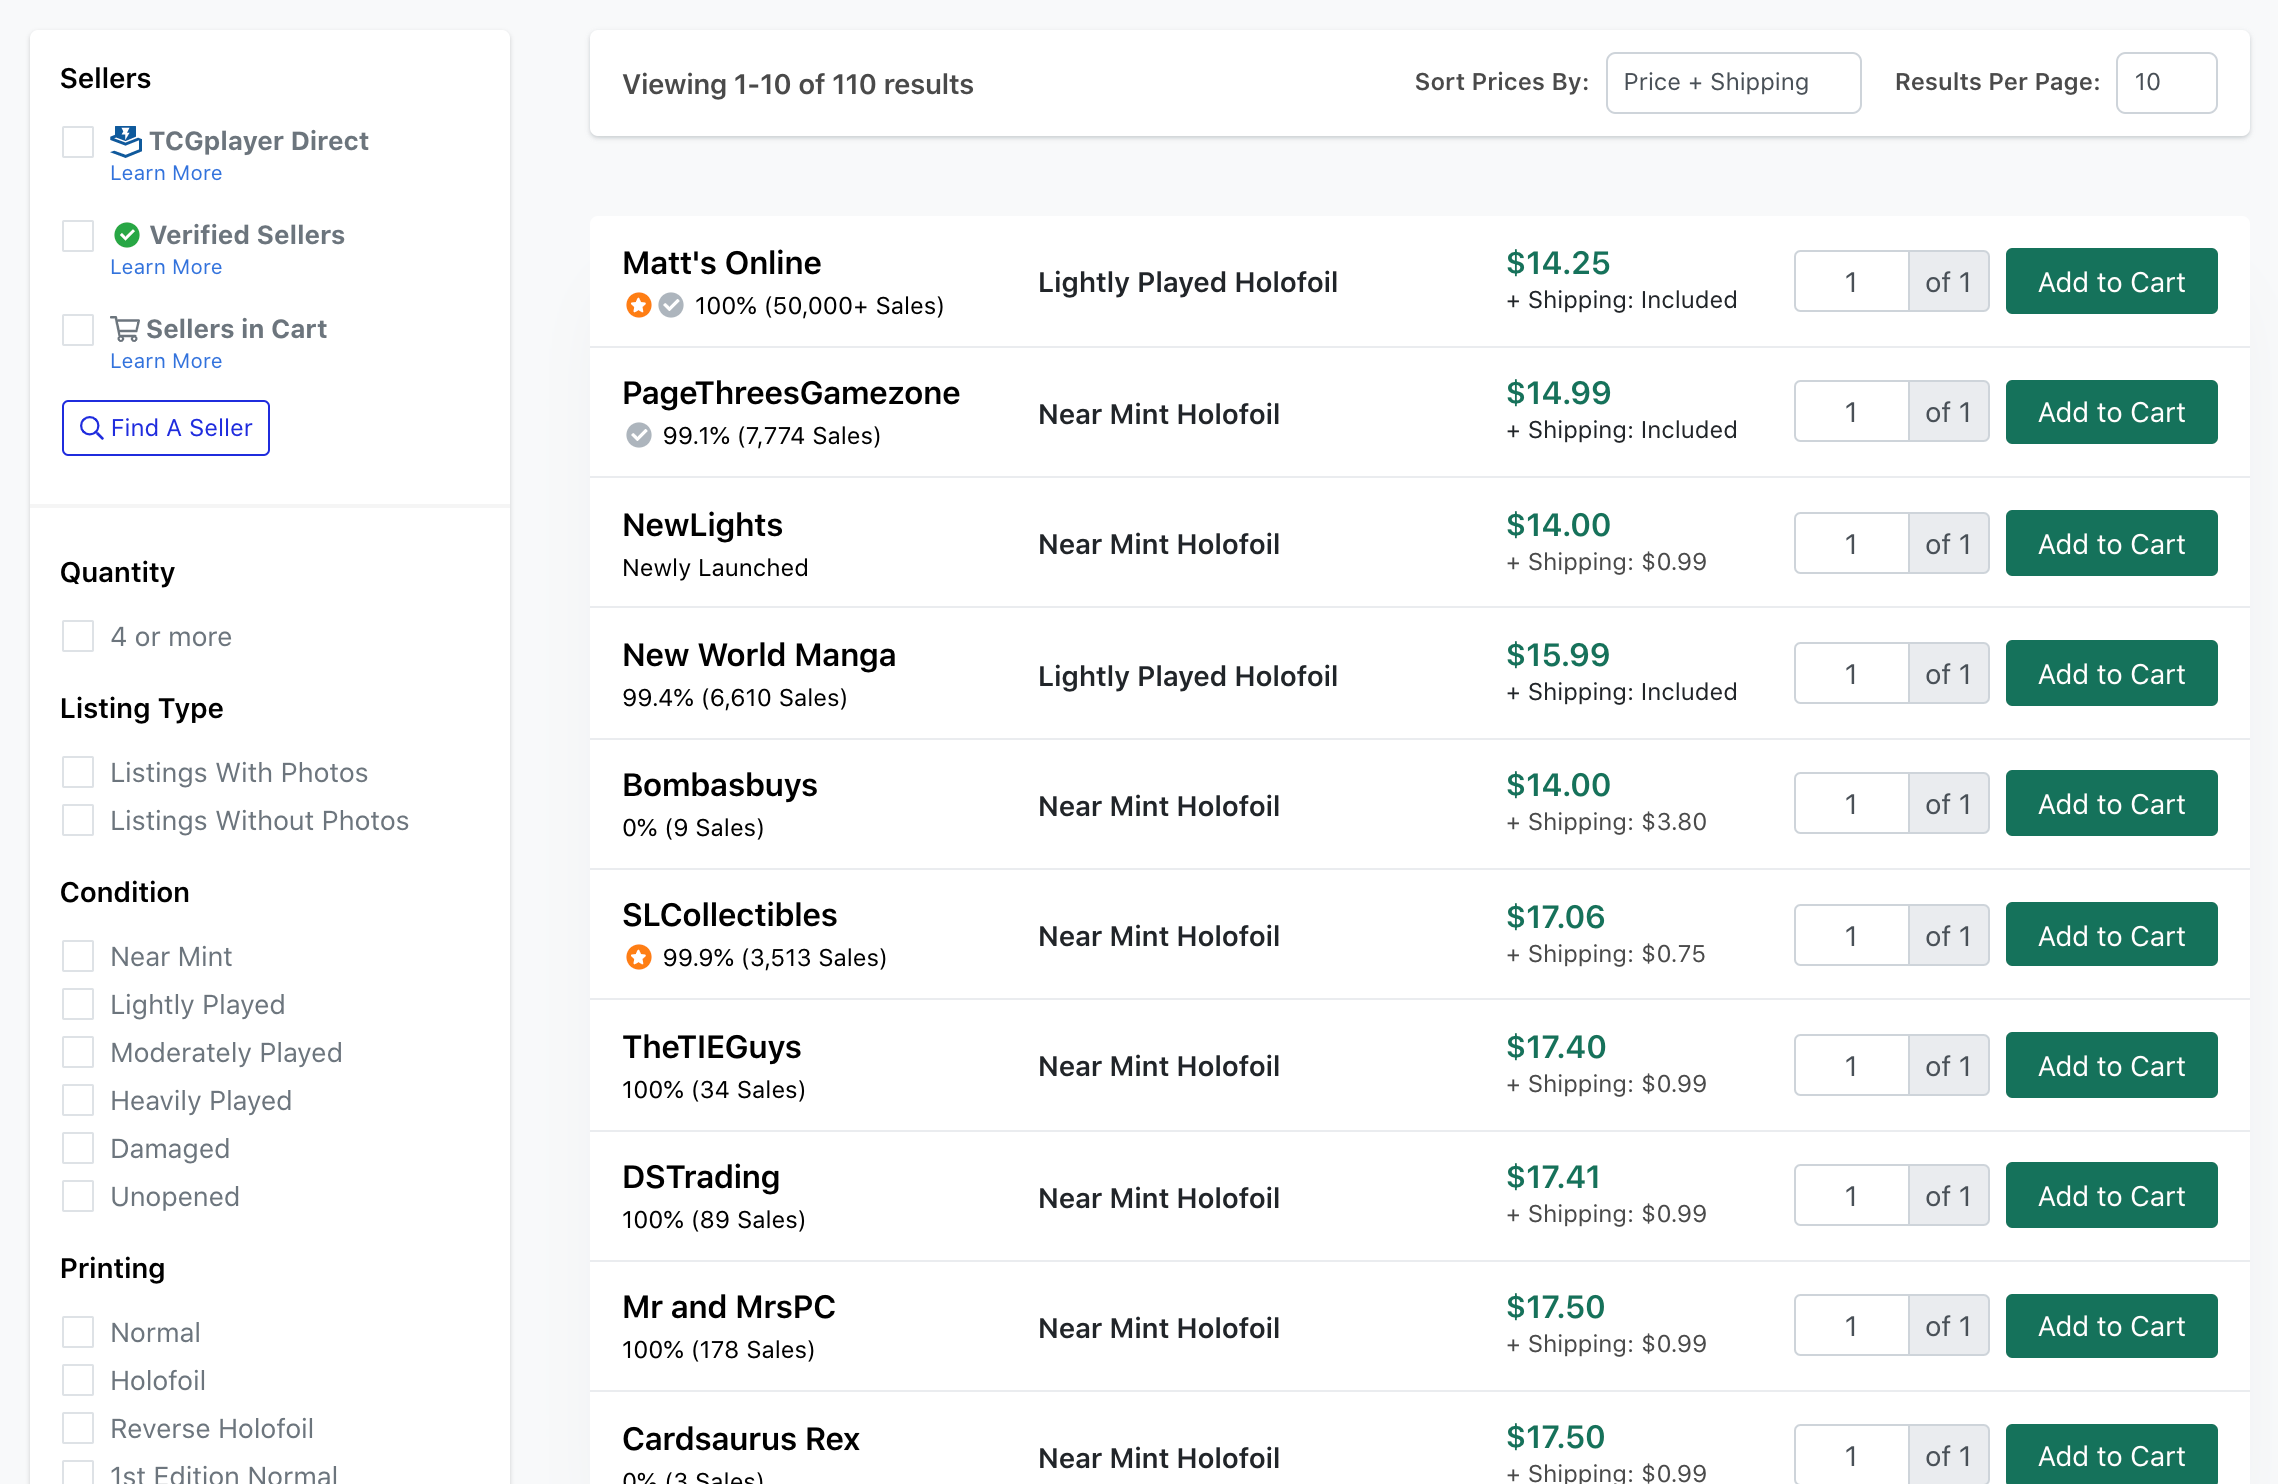Click quantity field for PageThreesGamezone
Viewport: 2278px width, 1484px height.
(x=1851, y=412)
